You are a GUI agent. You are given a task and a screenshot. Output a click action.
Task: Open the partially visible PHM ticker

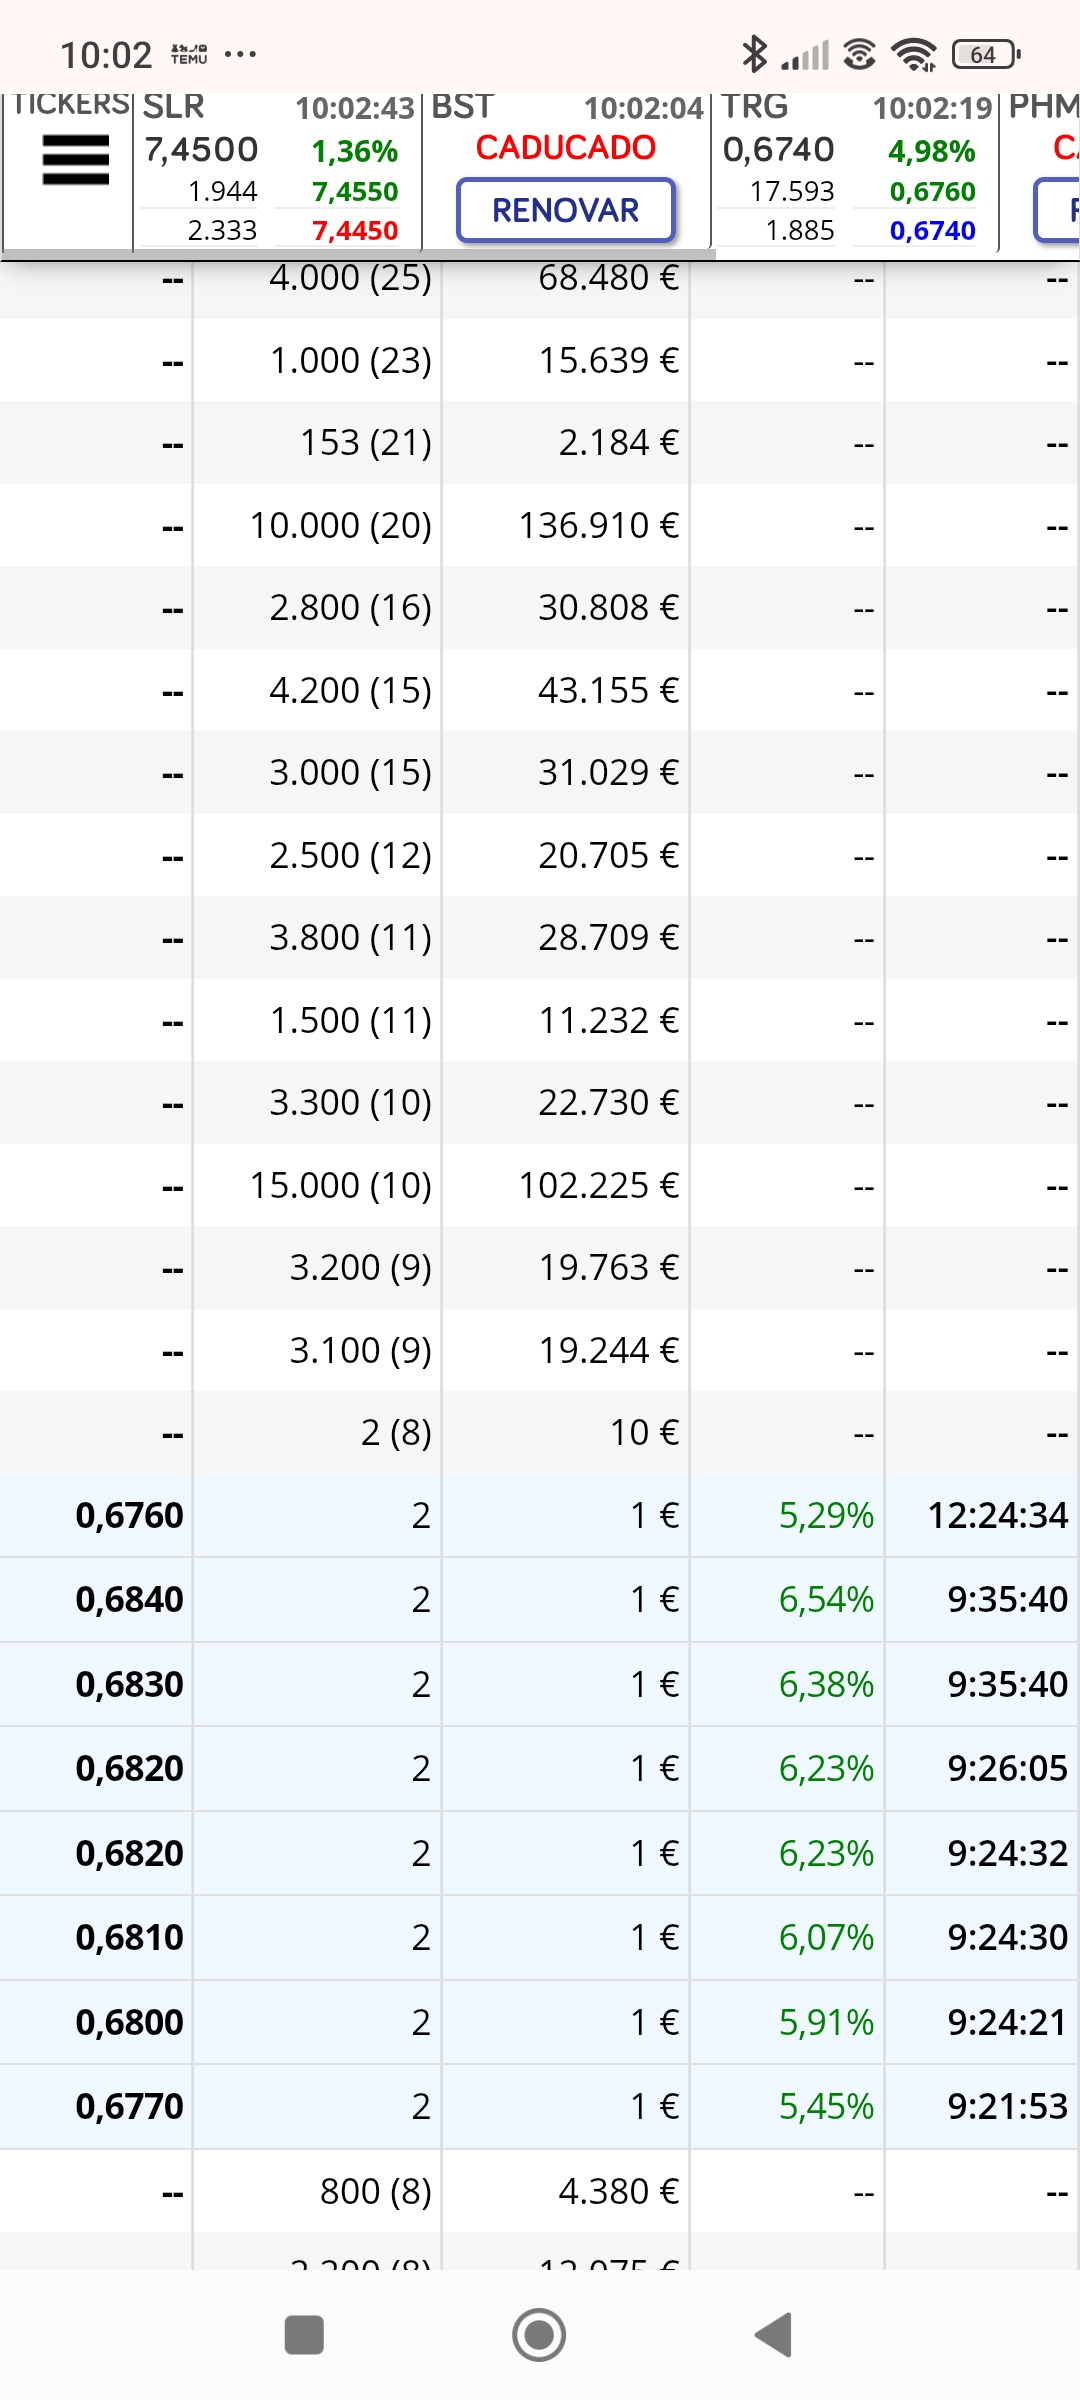(1042, 170)
